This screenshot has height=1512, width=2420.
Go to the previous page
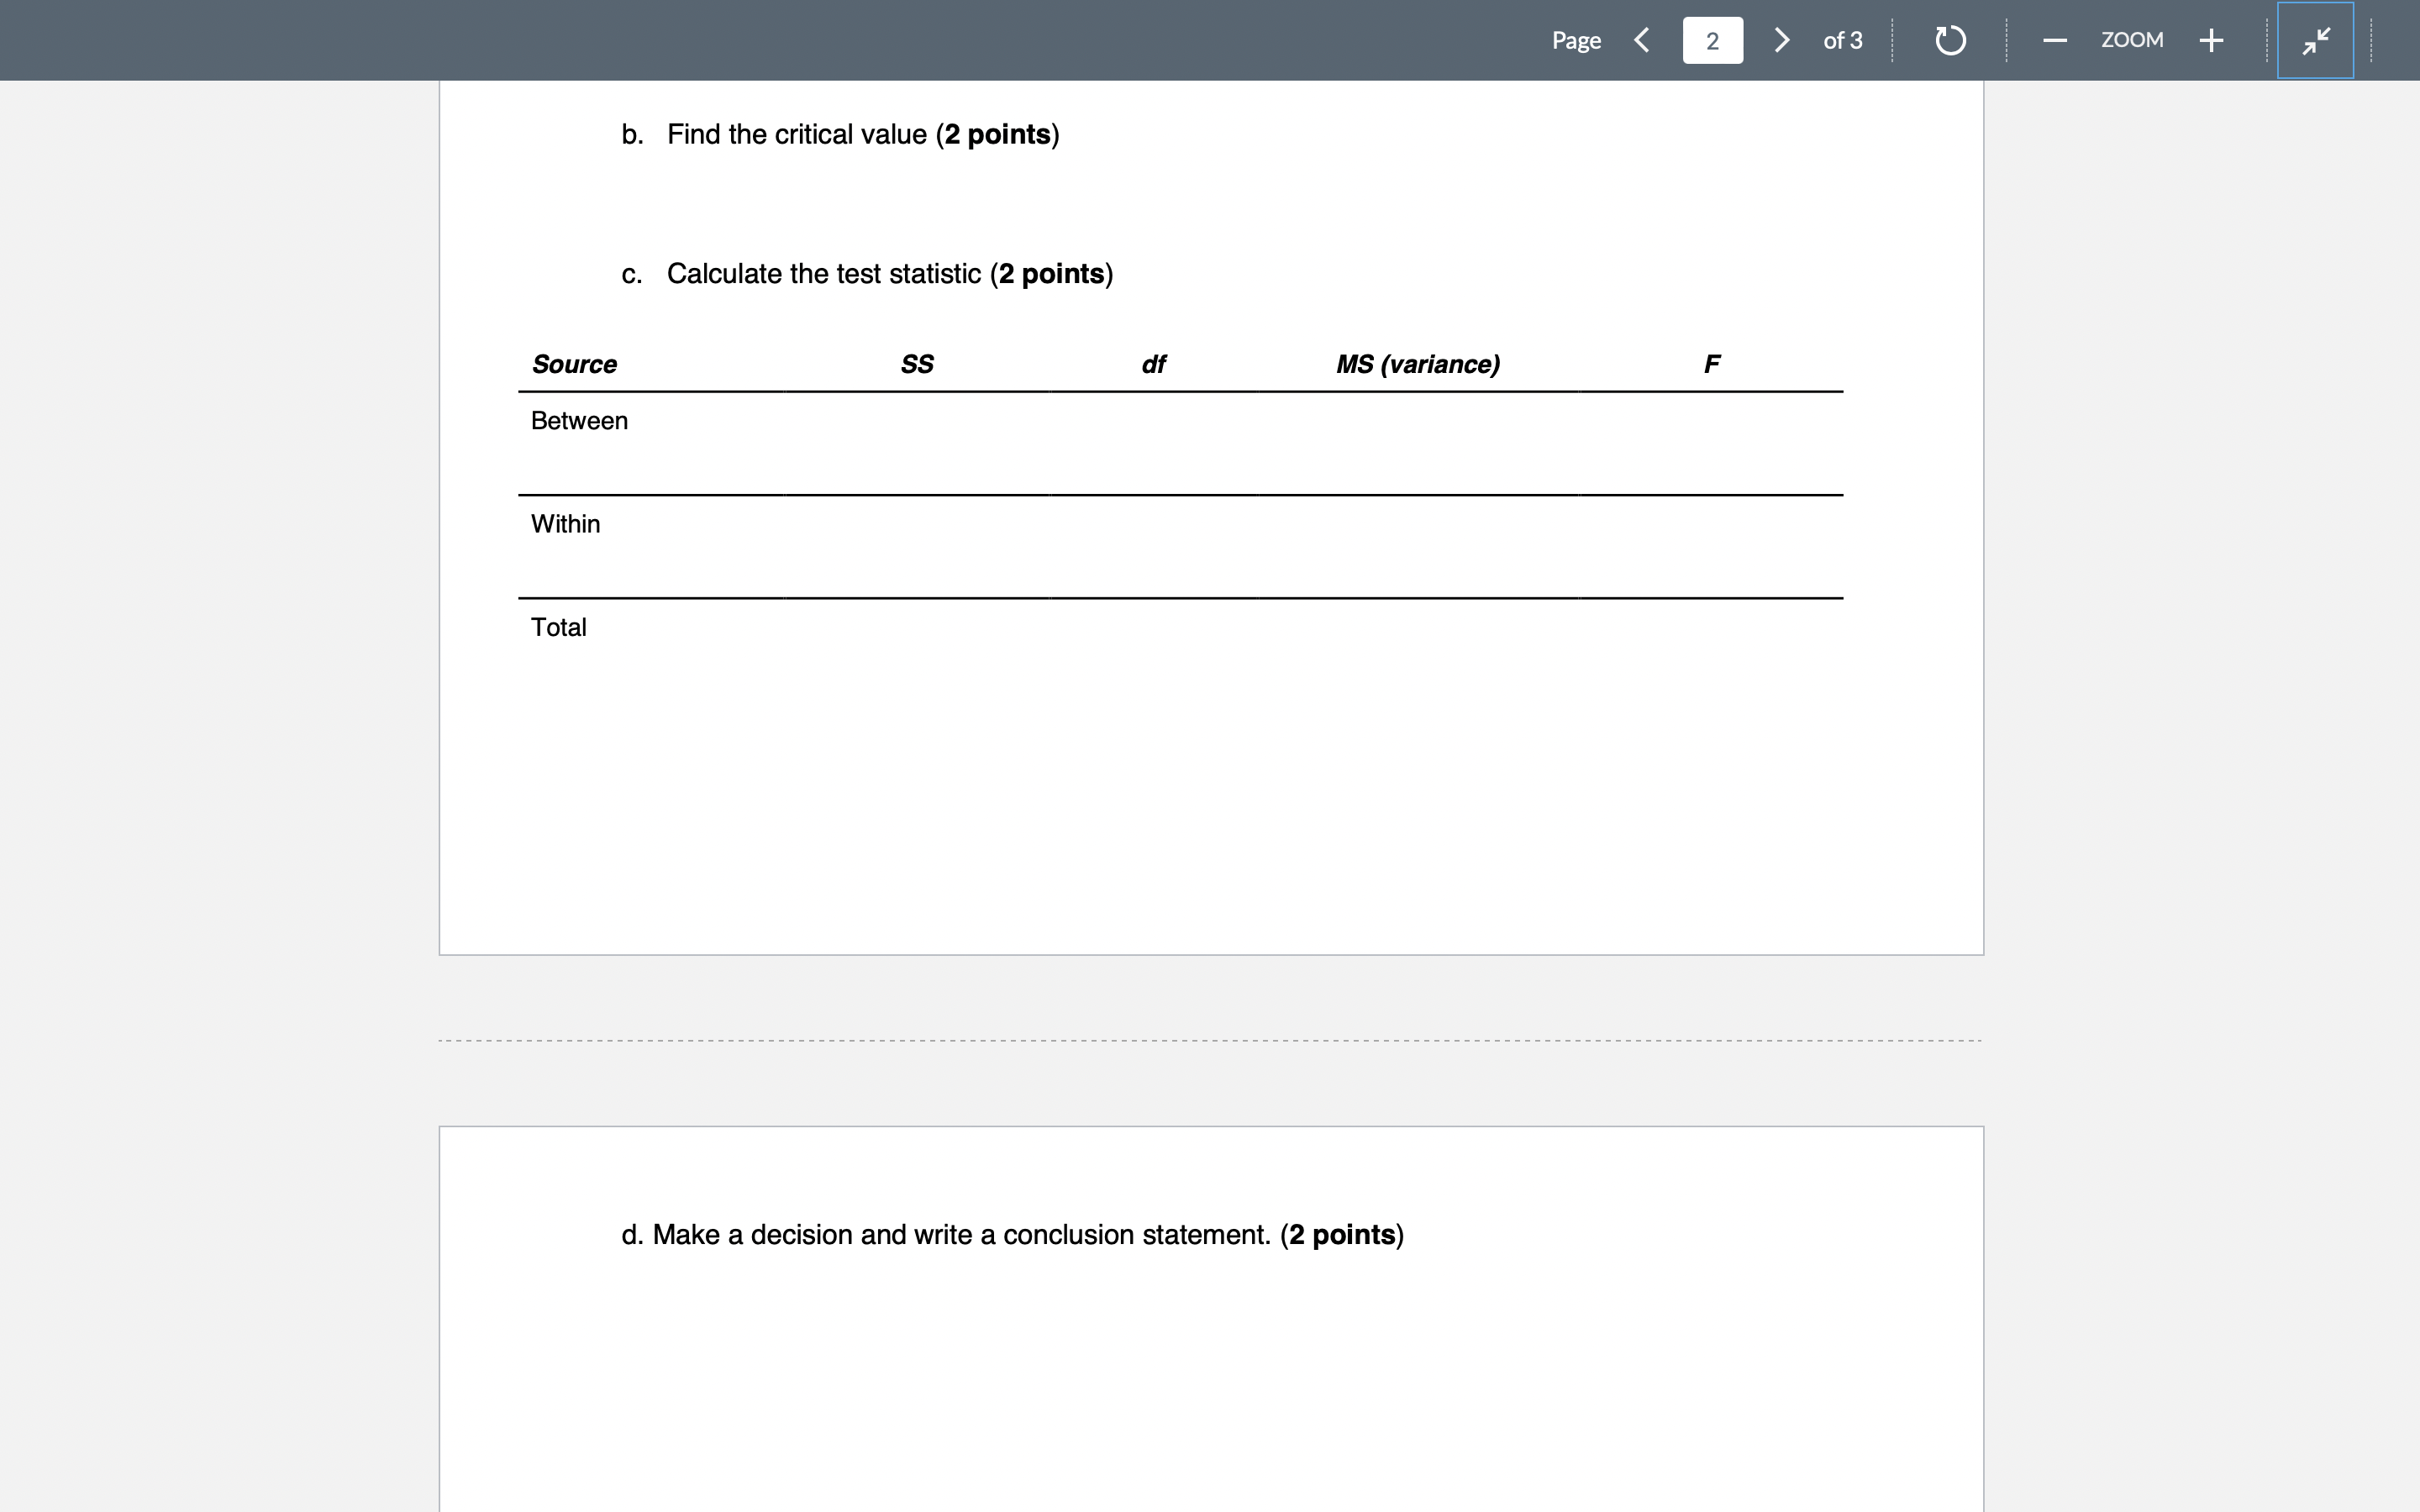tap(1642, 40)
